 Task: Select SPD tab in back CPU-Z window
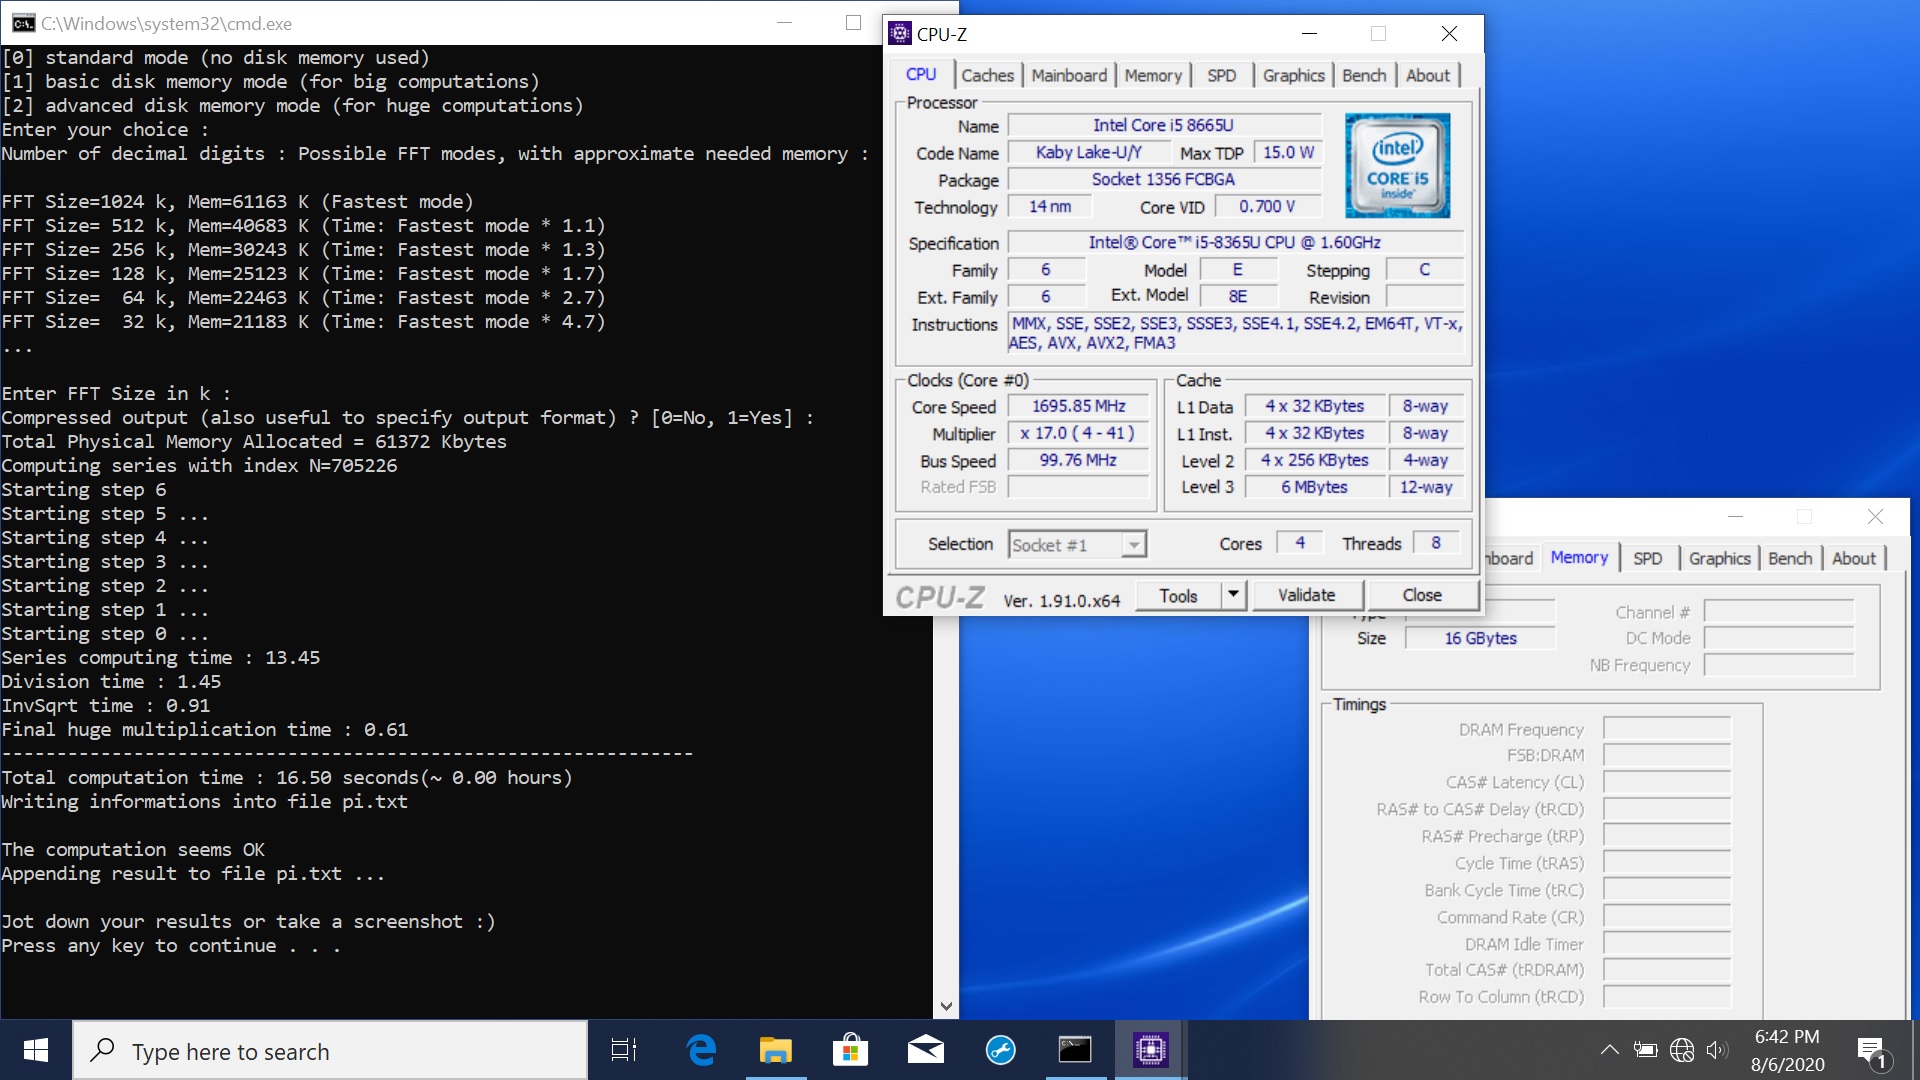pos(1647,559)
